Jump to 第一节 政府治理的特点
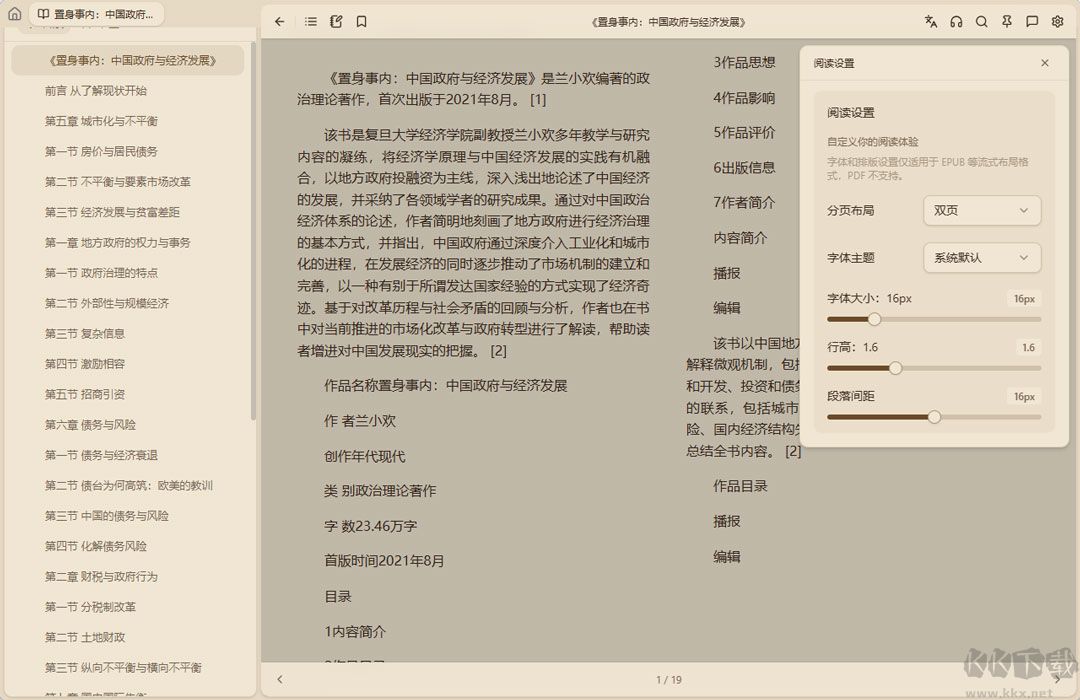This screenshot has width=1080, height=700. coord(101,273)
